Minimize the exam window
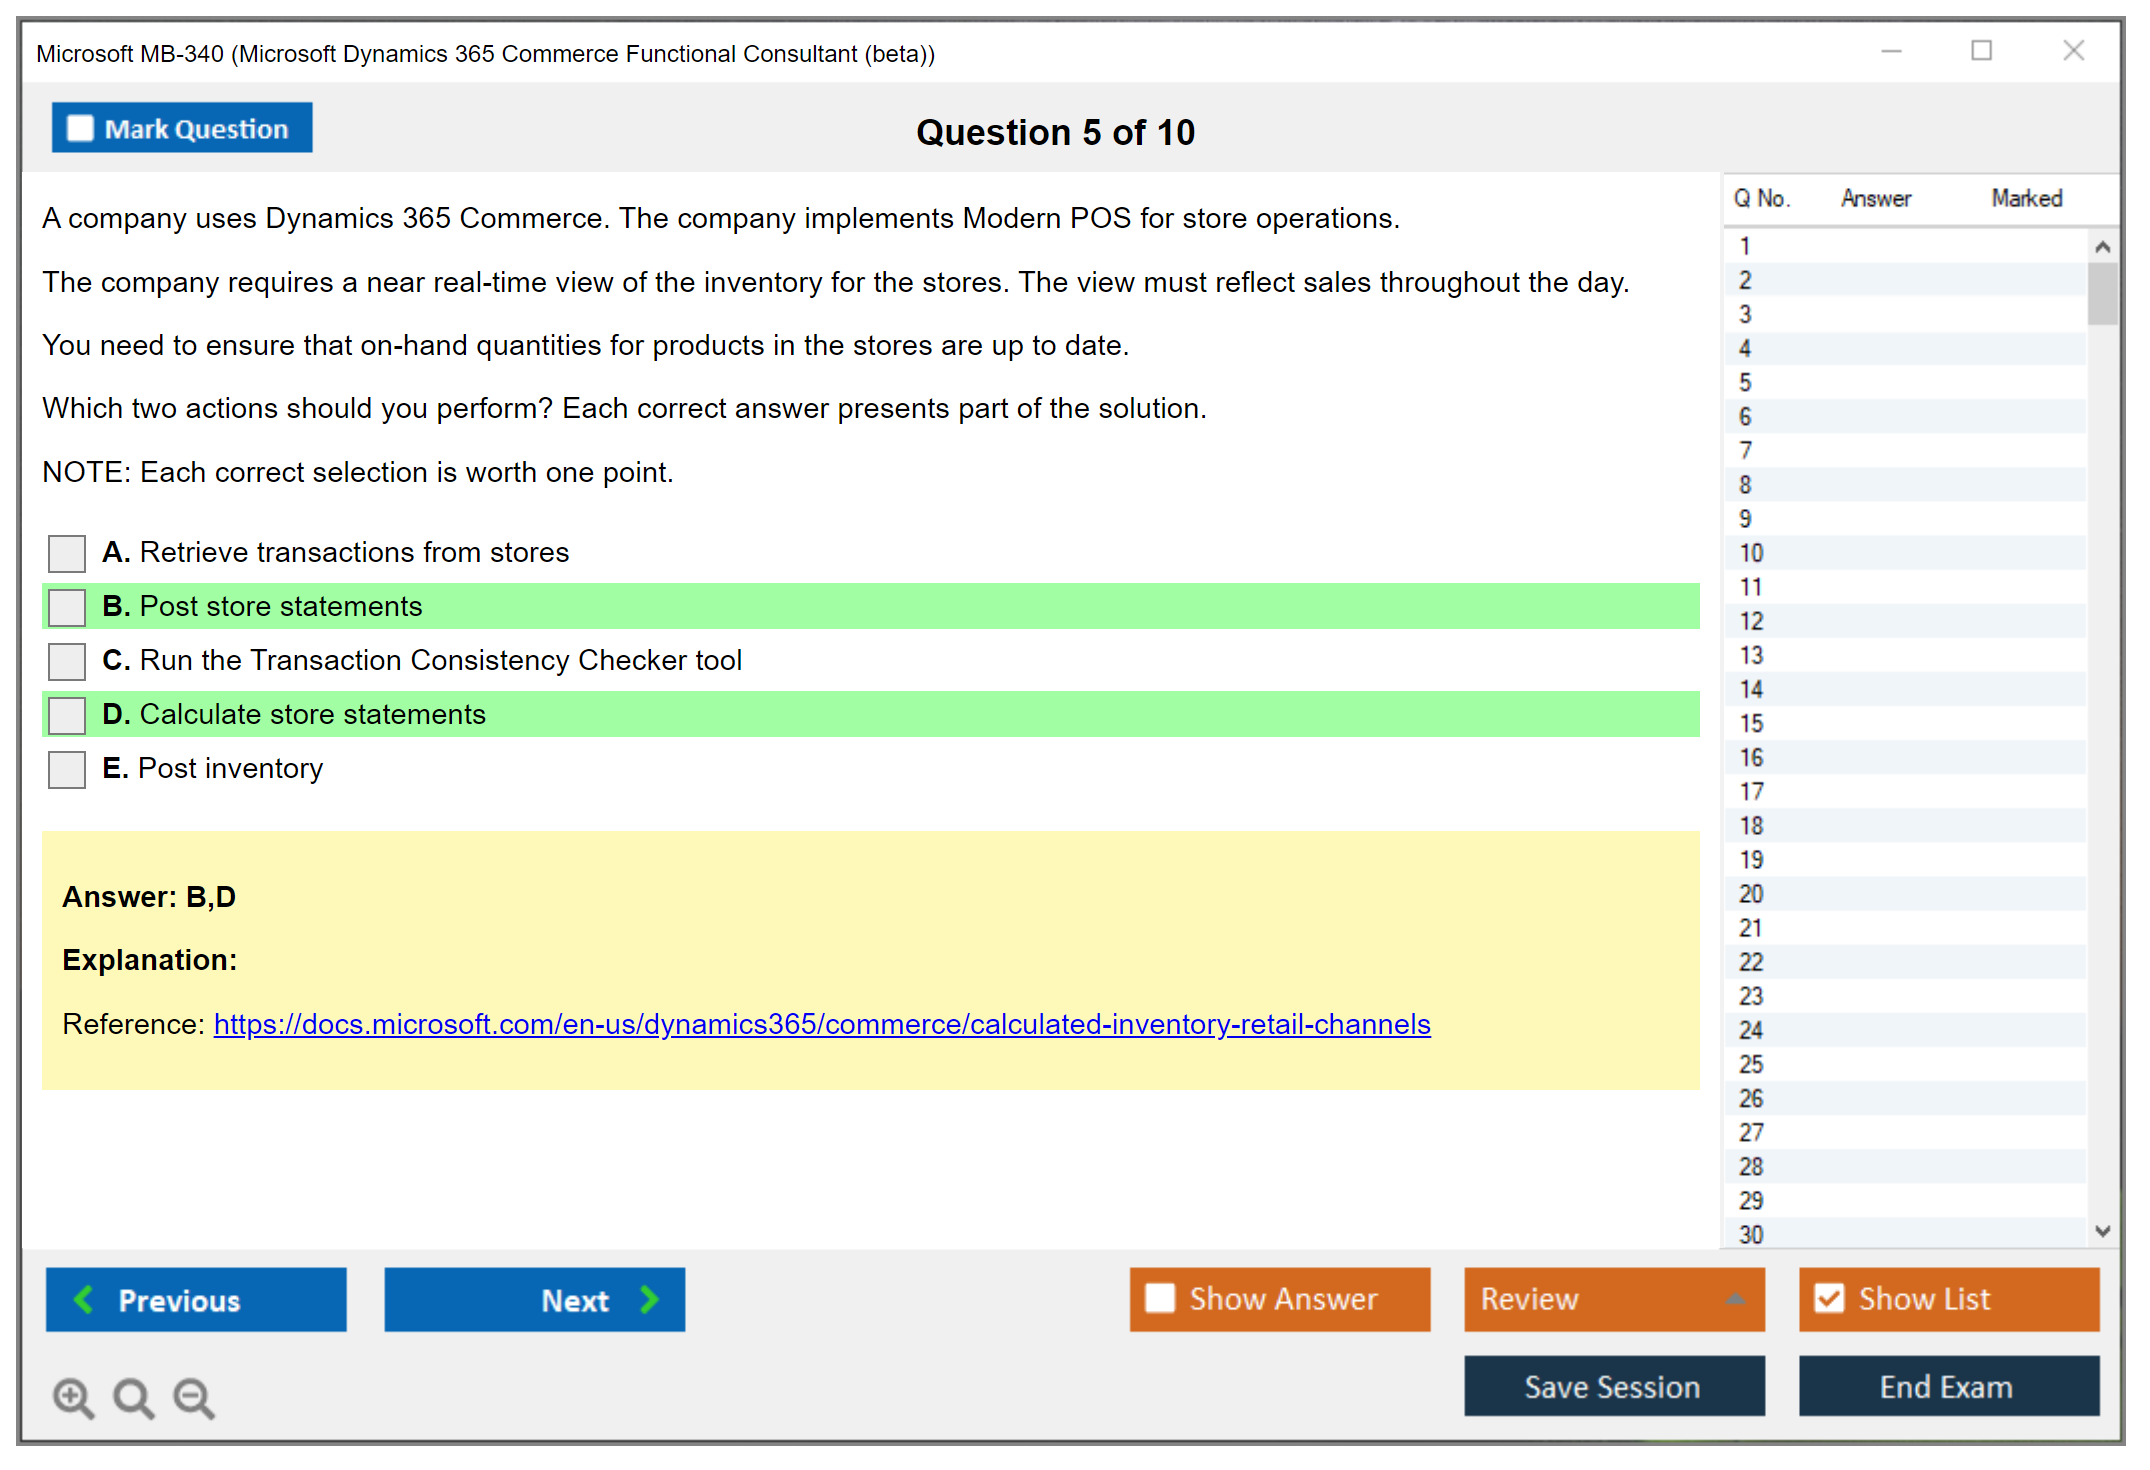 tap(1891, 51)
